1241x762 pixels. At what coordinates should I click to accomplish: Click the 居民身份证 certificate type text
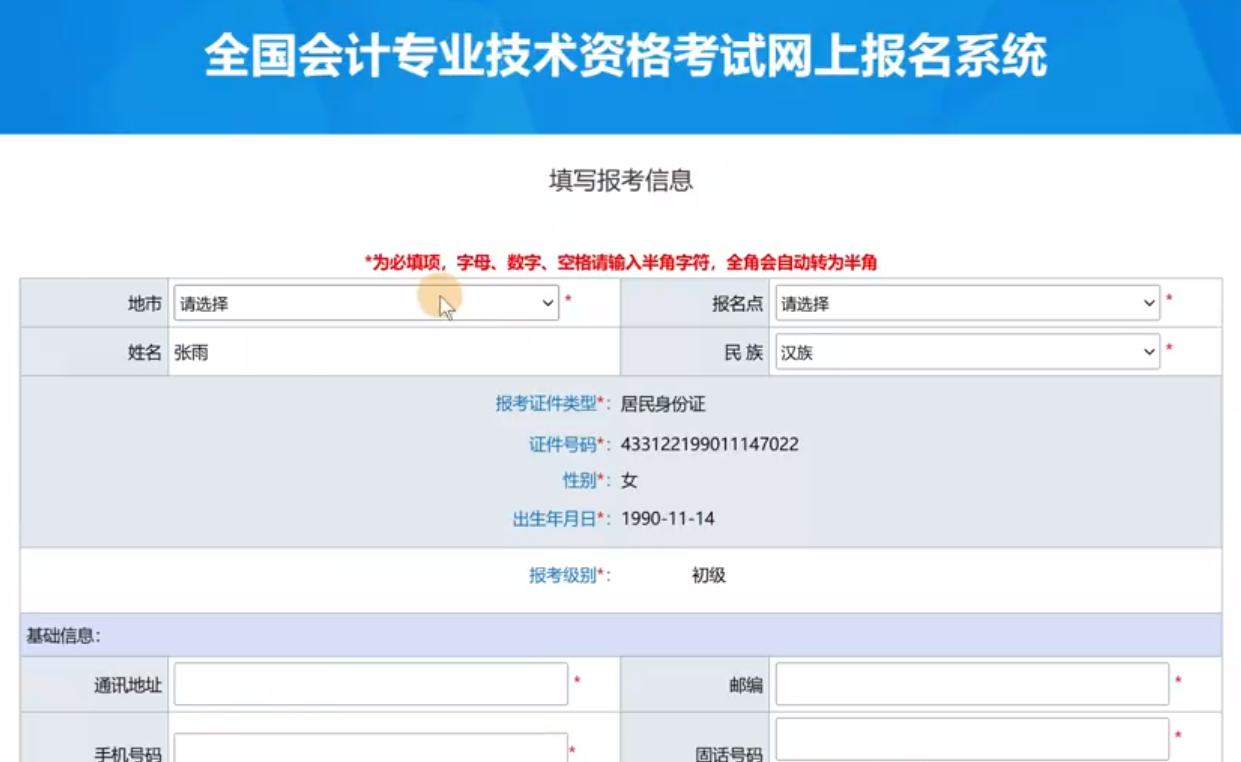point(663,404)
